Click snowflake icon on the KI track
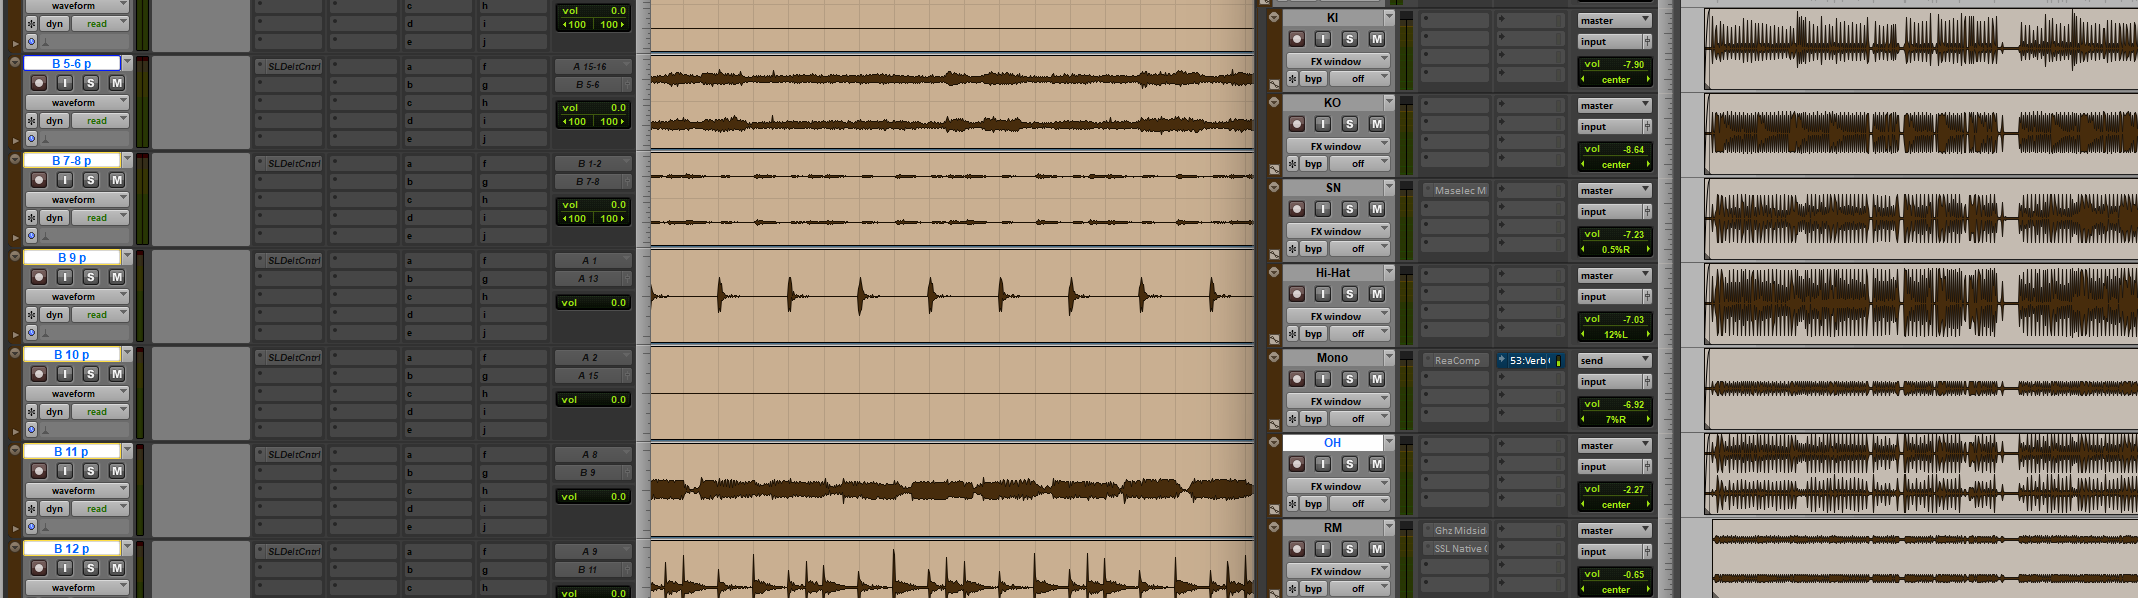 pos(1292,79)
